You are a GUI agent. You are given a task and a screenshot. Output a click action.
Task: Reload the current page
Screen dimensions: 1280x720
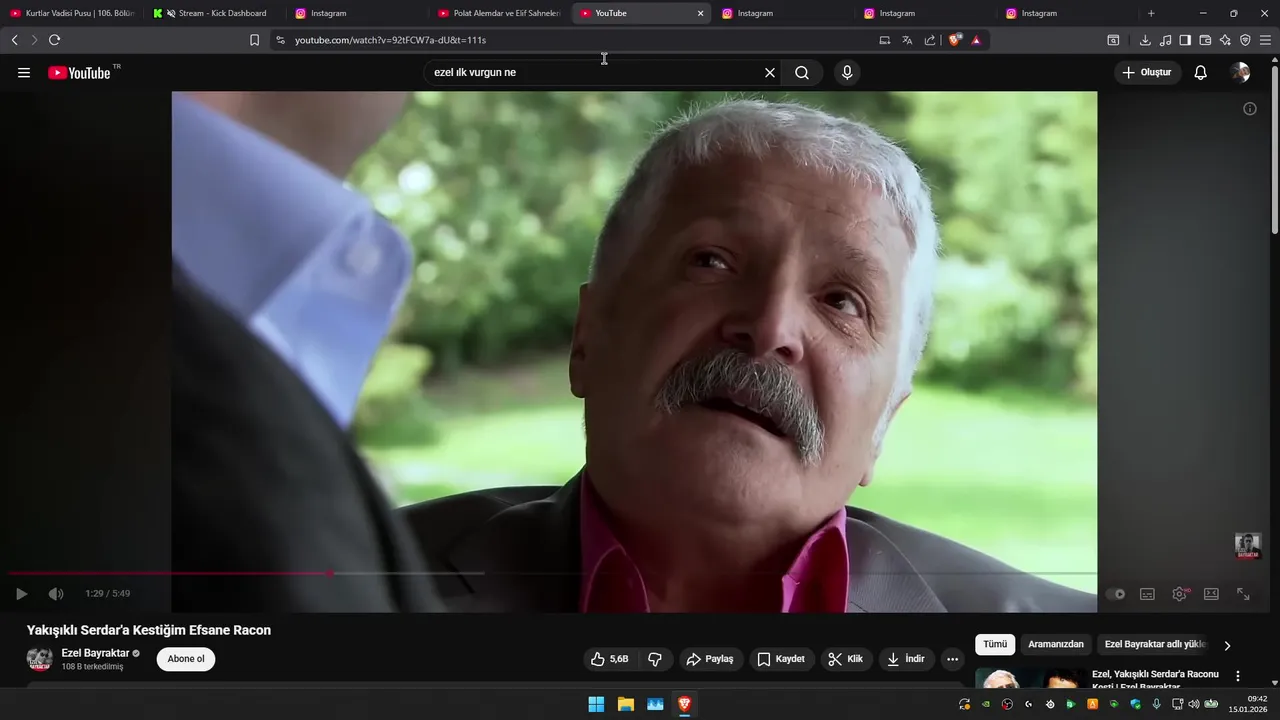pyautogui.click(x=54, y=40)
